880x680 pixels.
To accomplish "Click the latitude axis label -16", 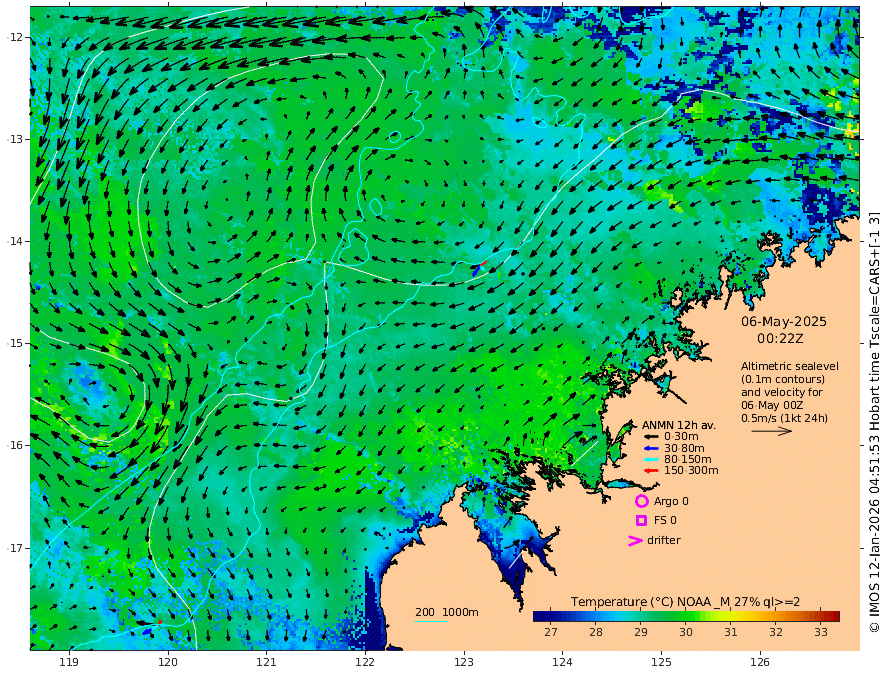I will [x=15, y=445].
